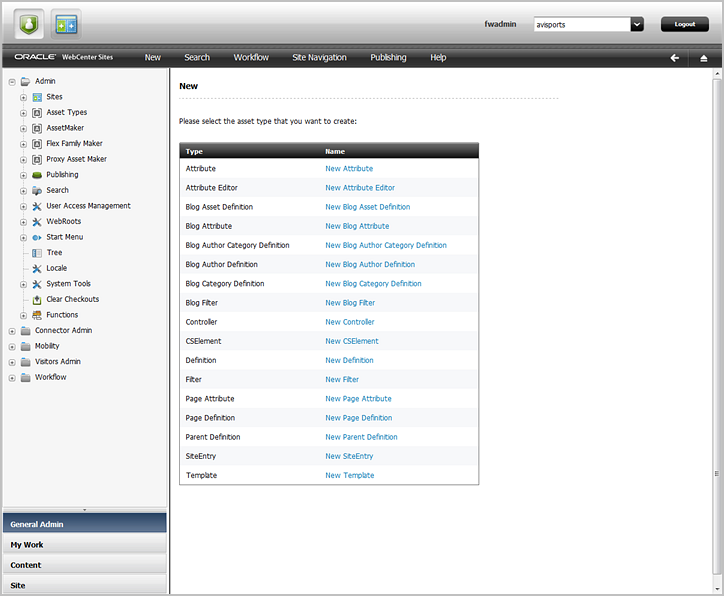Click the Start Menu node icon
724x596 pixels.
click(37, 237)
